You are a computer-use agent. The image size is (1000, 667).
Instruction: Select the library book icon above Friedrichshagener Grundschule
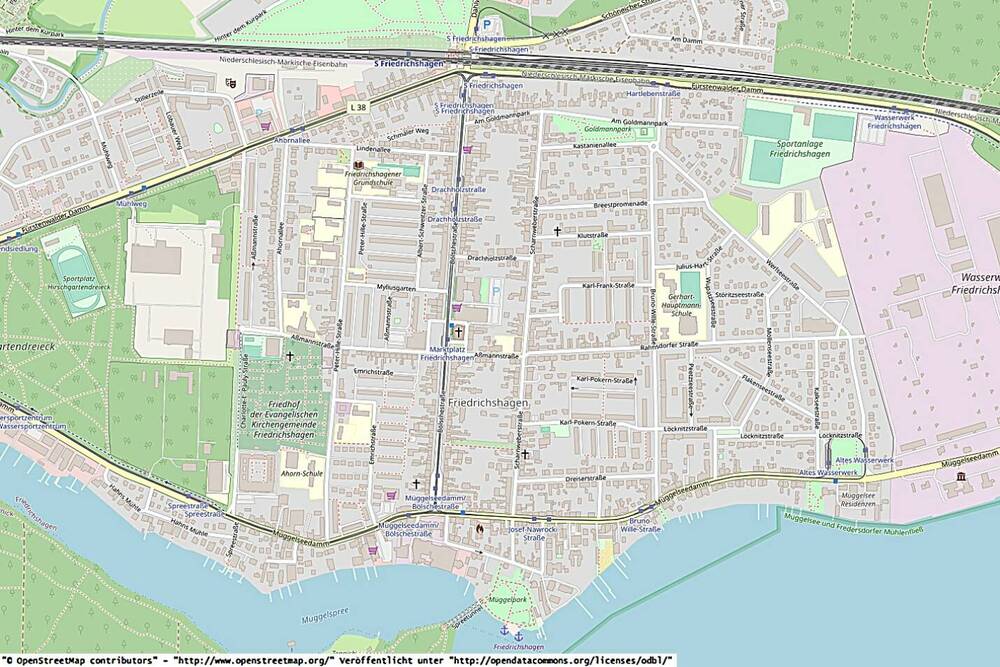[x=358, y=164]
